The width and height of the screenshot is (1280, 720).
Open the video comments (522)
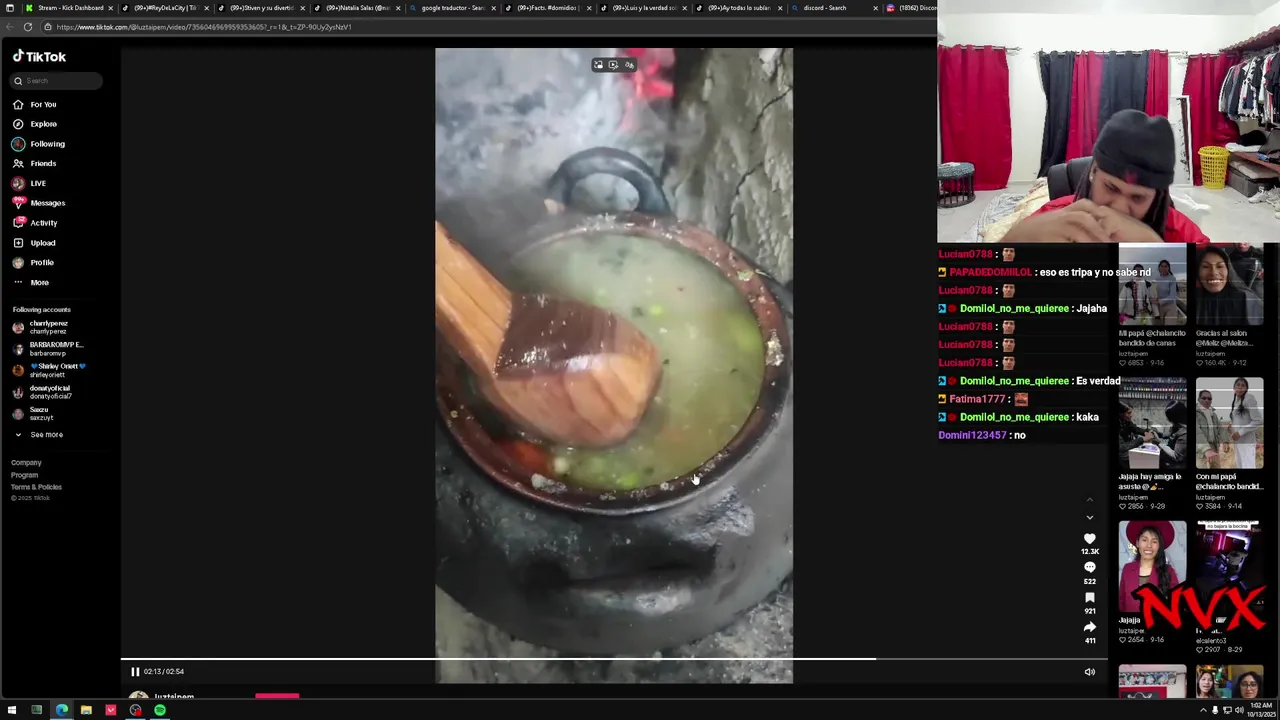point(1090,568)
